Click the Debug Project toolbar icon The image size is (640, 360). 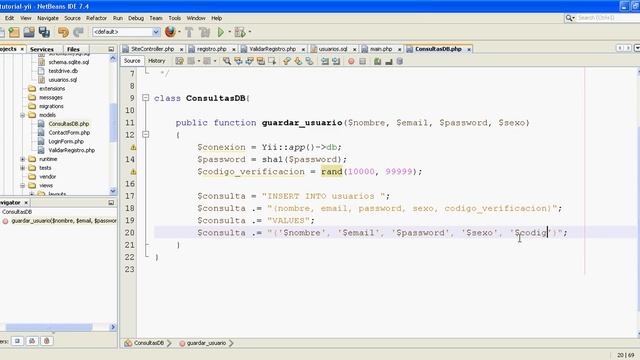click(x=240, y=32)
